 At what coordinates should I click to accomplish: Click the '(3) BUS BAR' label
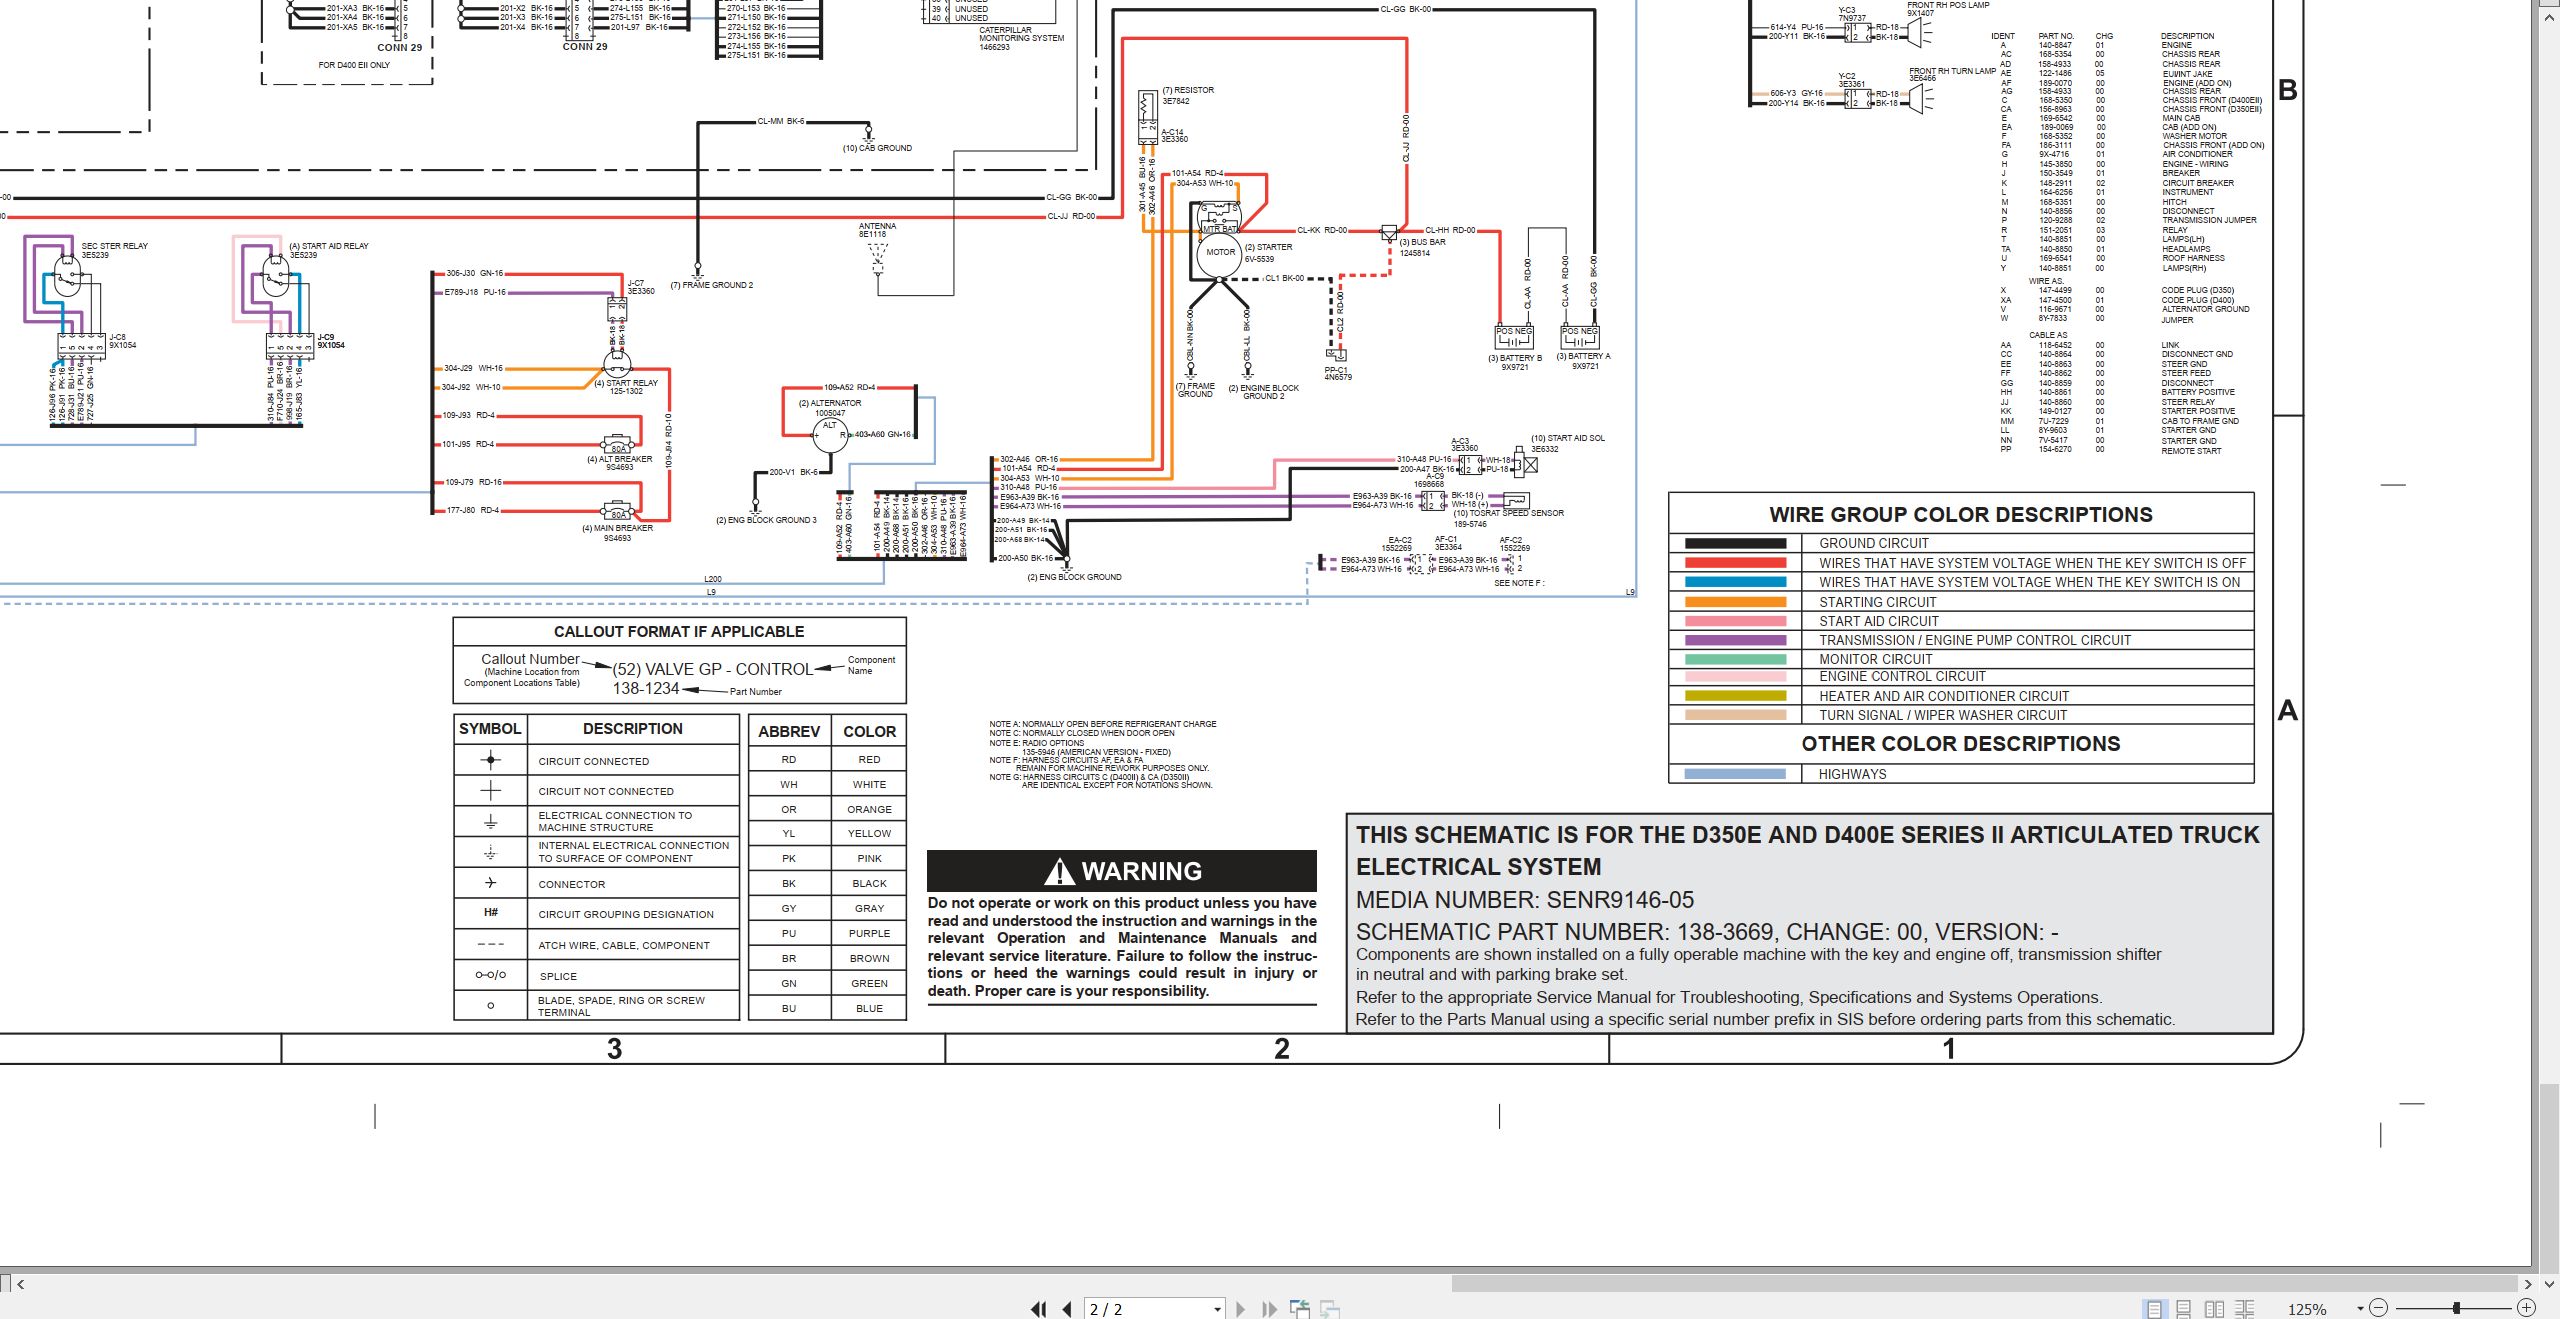point(1422,242)
